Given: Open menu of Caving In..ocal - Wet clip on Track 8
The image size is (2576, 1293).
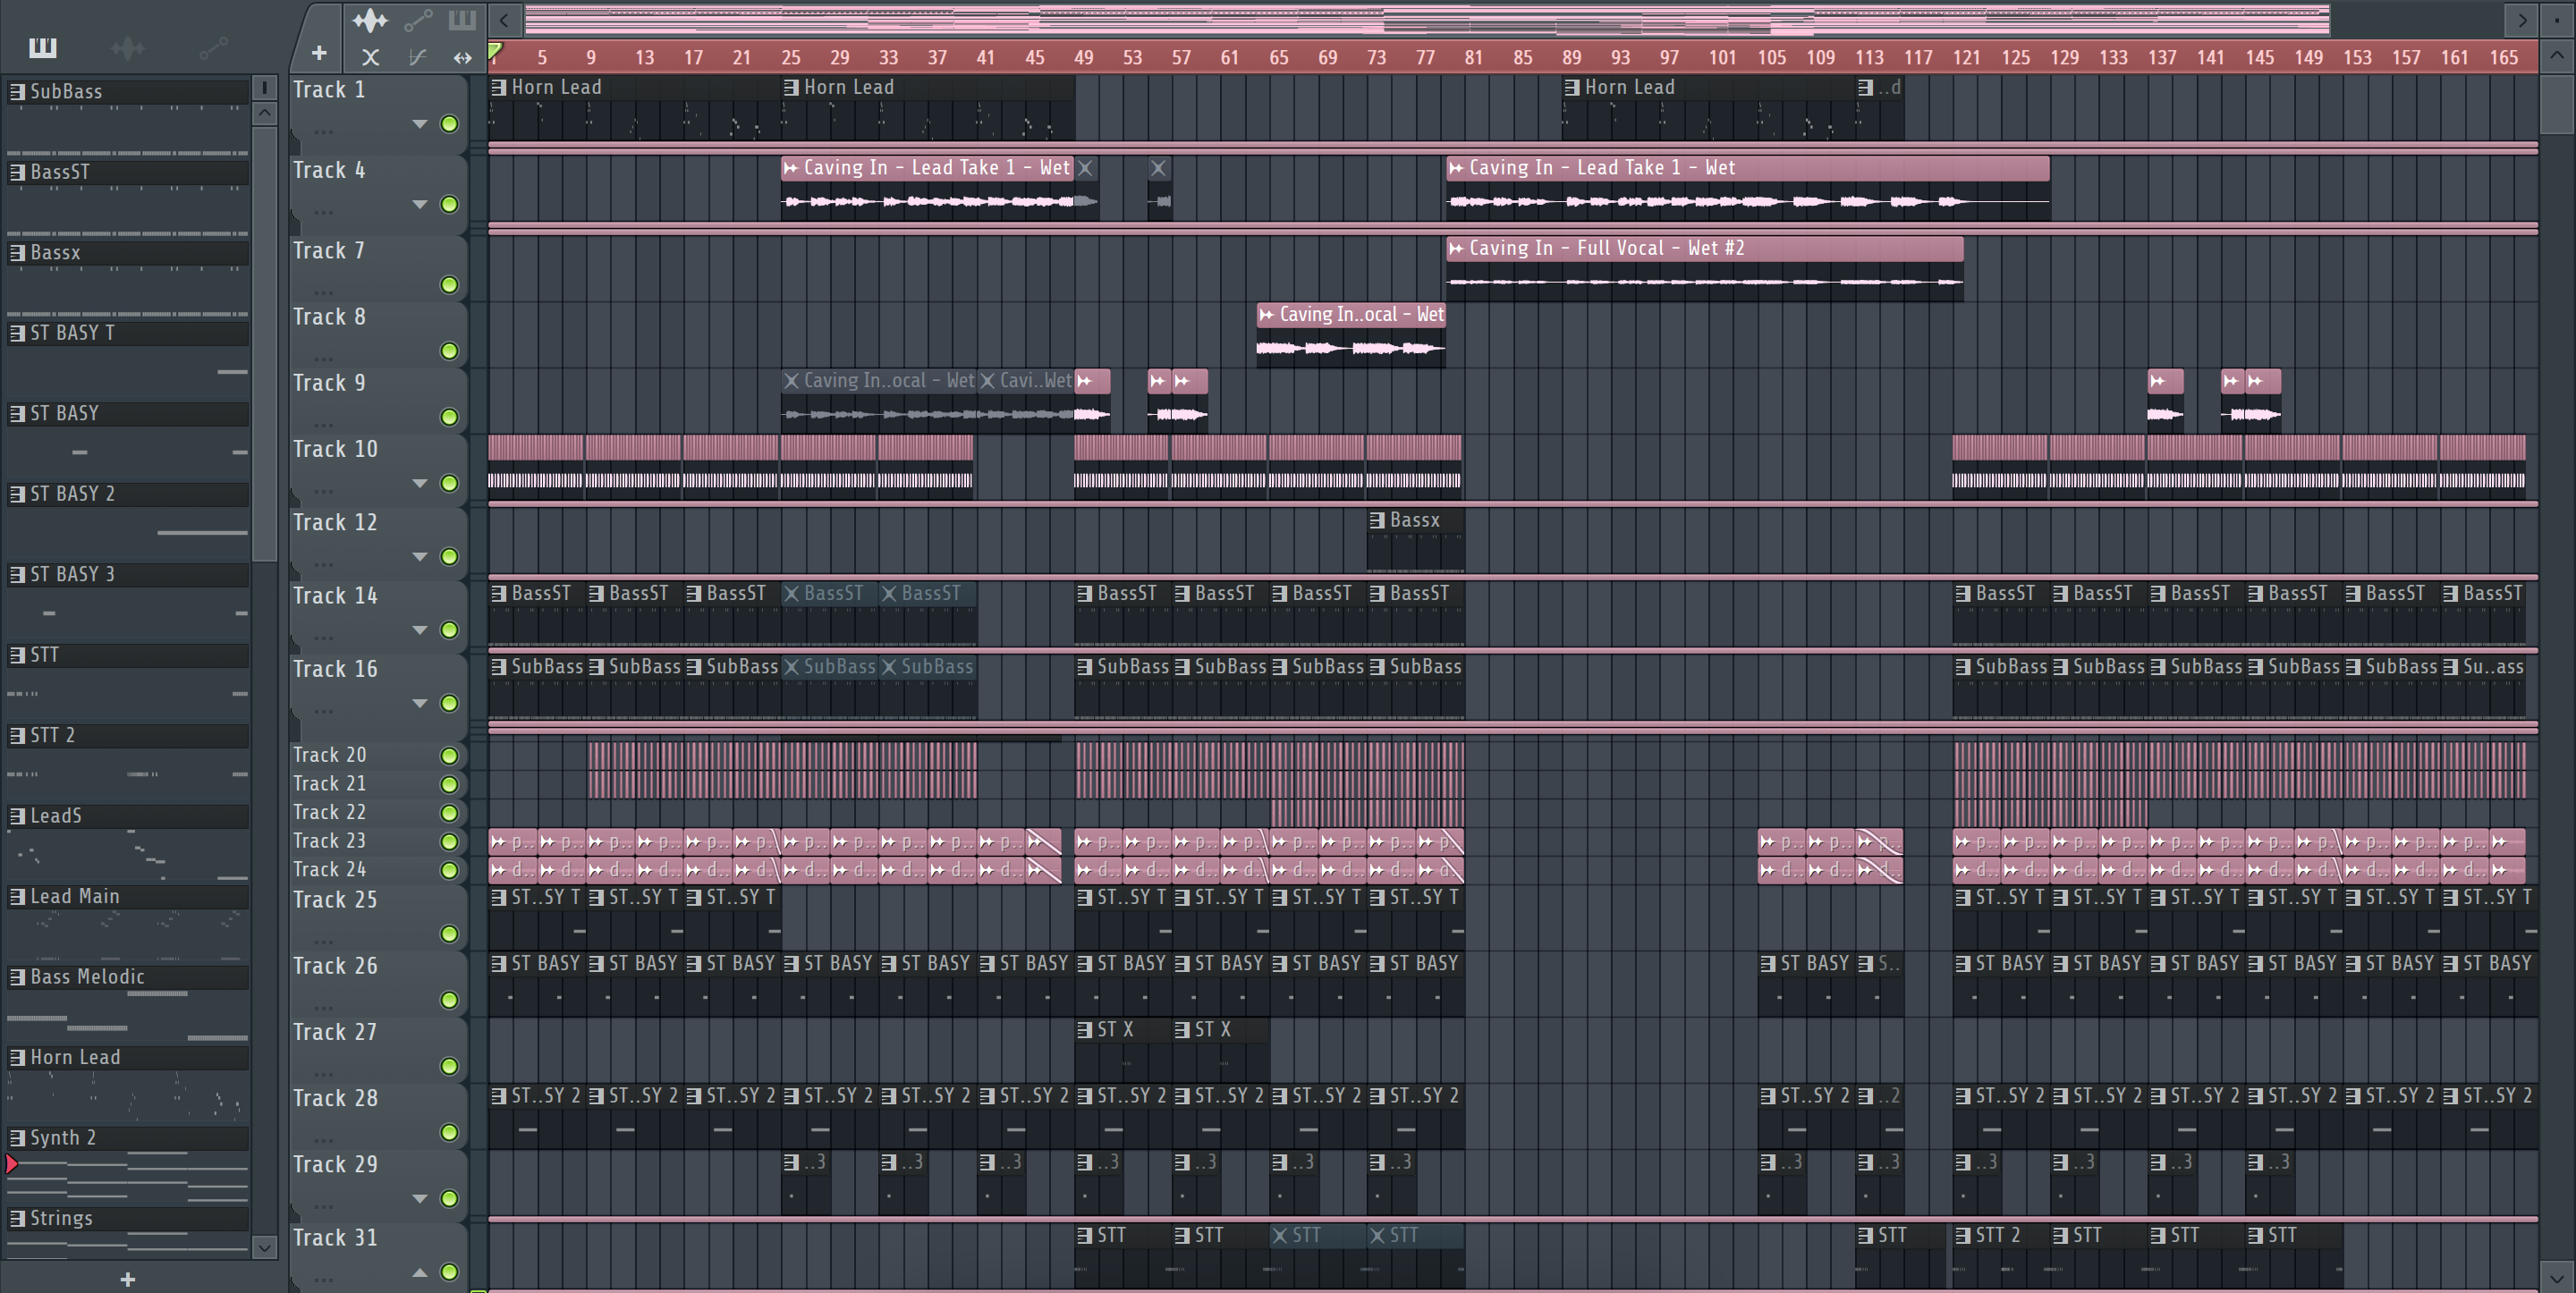Looking at the screenshot, I should [1267, 314].
